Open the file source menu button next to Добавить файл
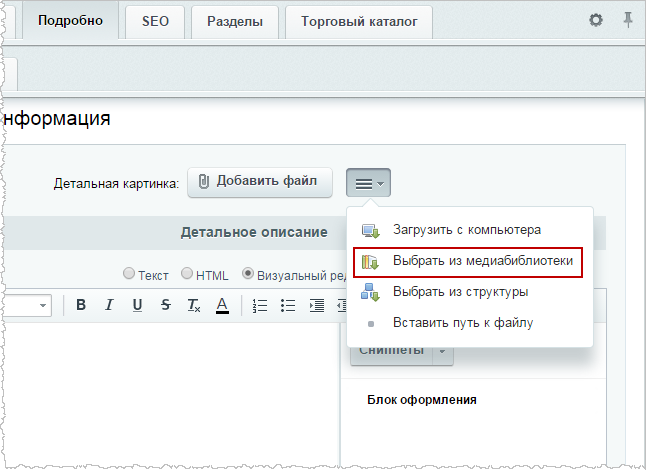647x473 pixels. point(368,183)
